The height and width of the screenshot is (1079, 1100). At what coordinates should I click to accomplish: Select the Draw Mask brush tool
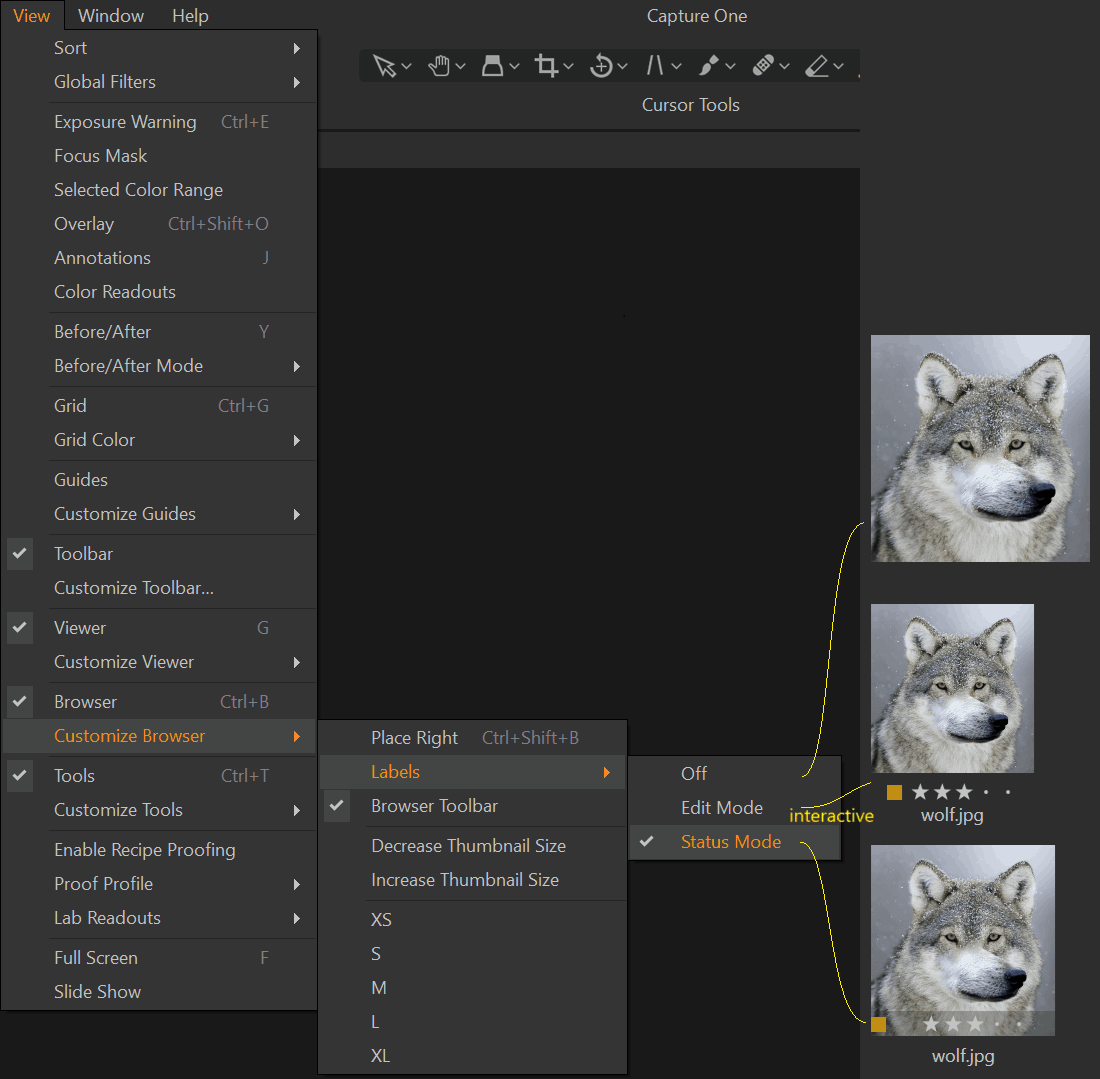[x=708, y=66]
